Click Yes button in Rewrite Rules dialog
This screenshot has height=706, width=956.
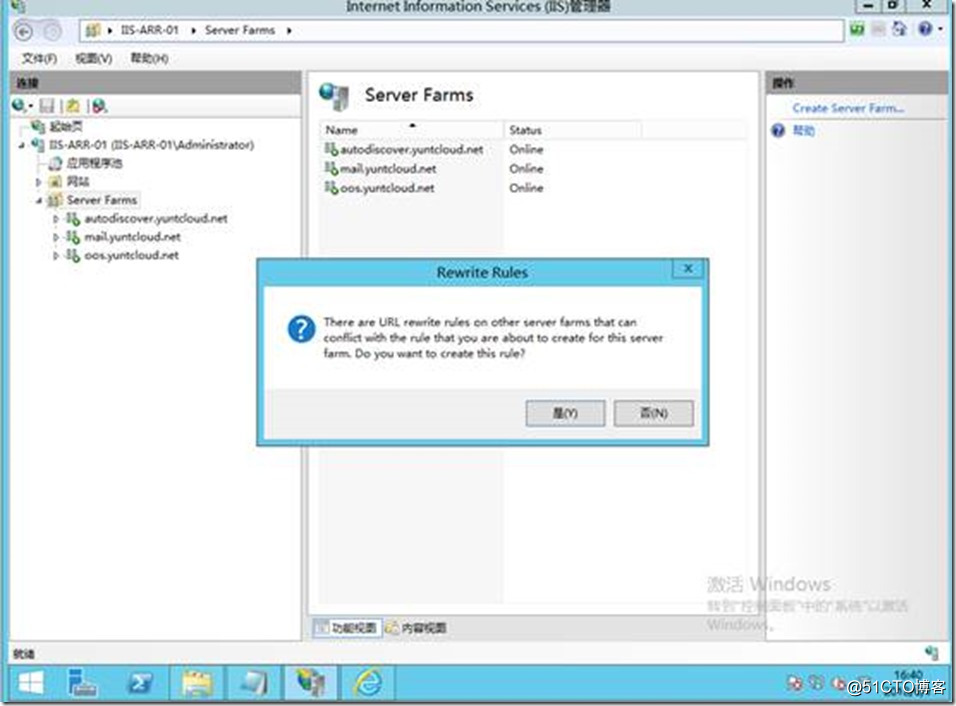click(565, 413)
